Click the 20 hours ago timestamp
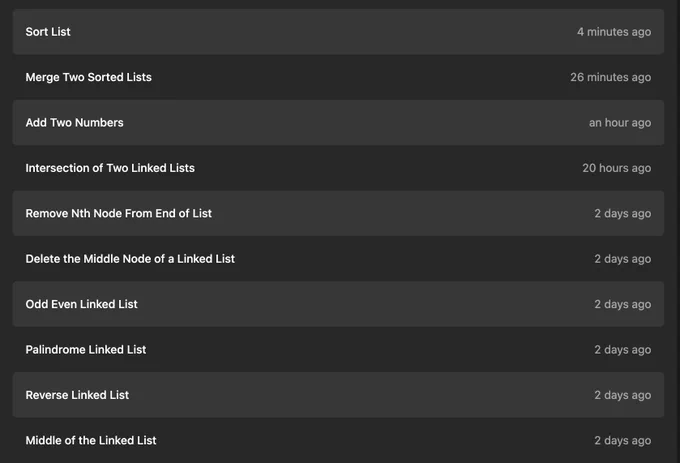This screenshot has height=463, width=680. pos(616,168)
